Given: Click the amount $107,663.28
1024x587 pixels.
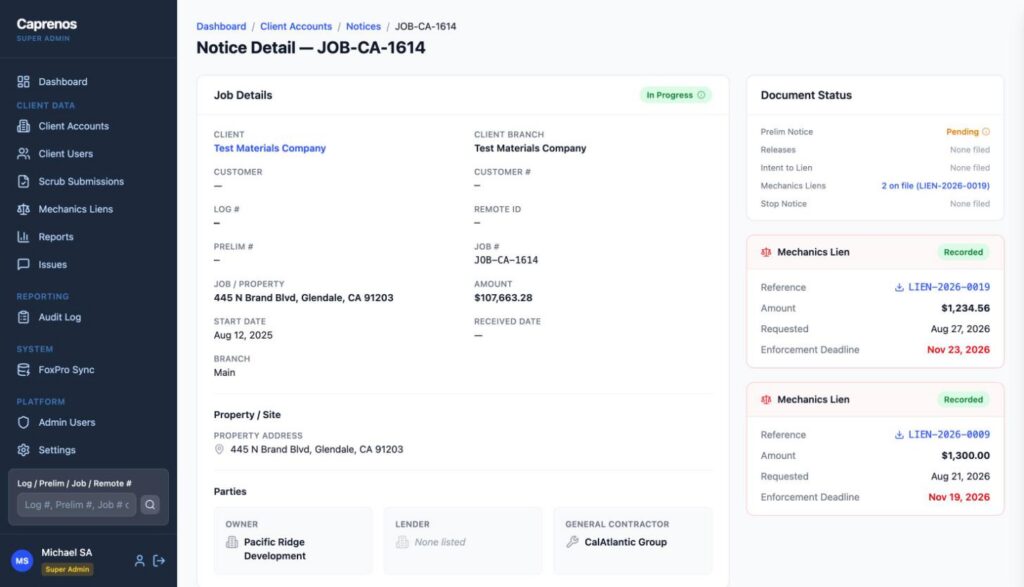Looking at the screenshot, I should [x=503, y=298].
